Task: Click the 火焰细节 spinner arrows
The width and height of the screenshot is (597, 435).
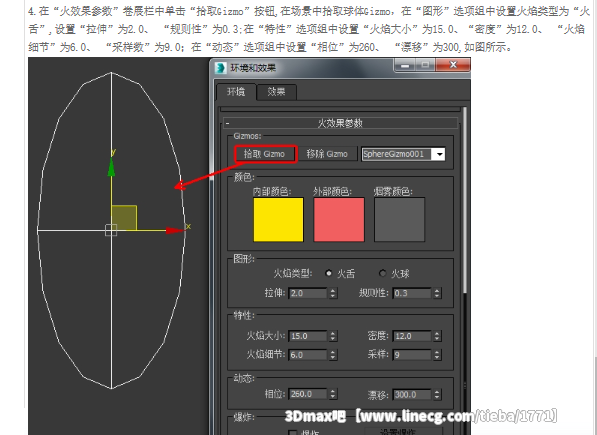Action: 333,355
